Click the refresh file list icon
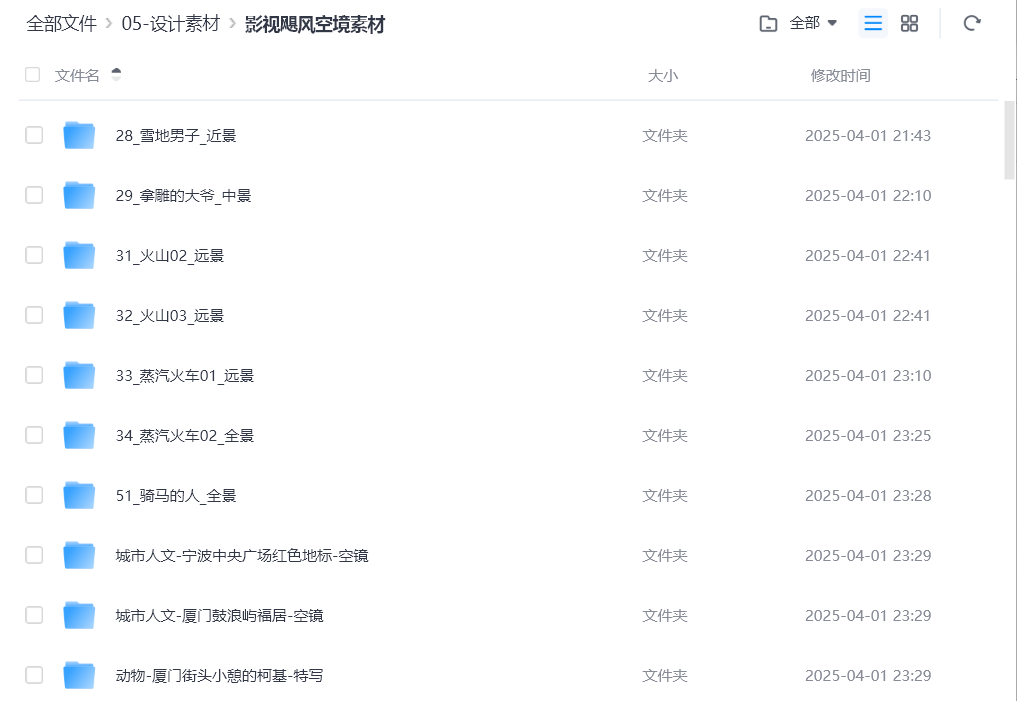Screen dimensions: 1017x701 point(971,23)
